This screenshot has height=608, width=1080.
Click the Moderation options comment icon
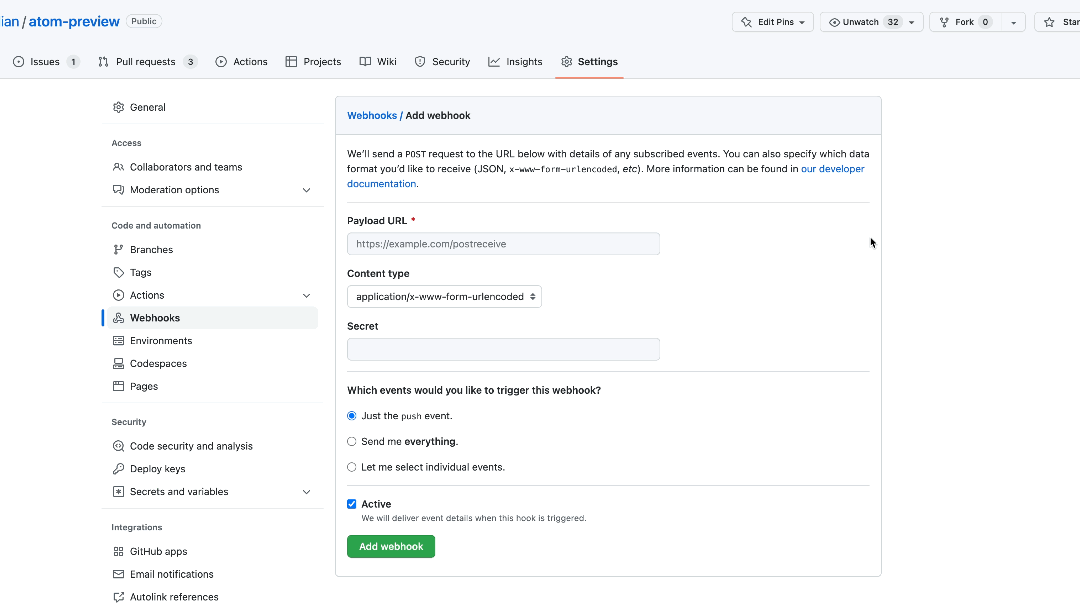pyautogui.click(x=118, y=190)
